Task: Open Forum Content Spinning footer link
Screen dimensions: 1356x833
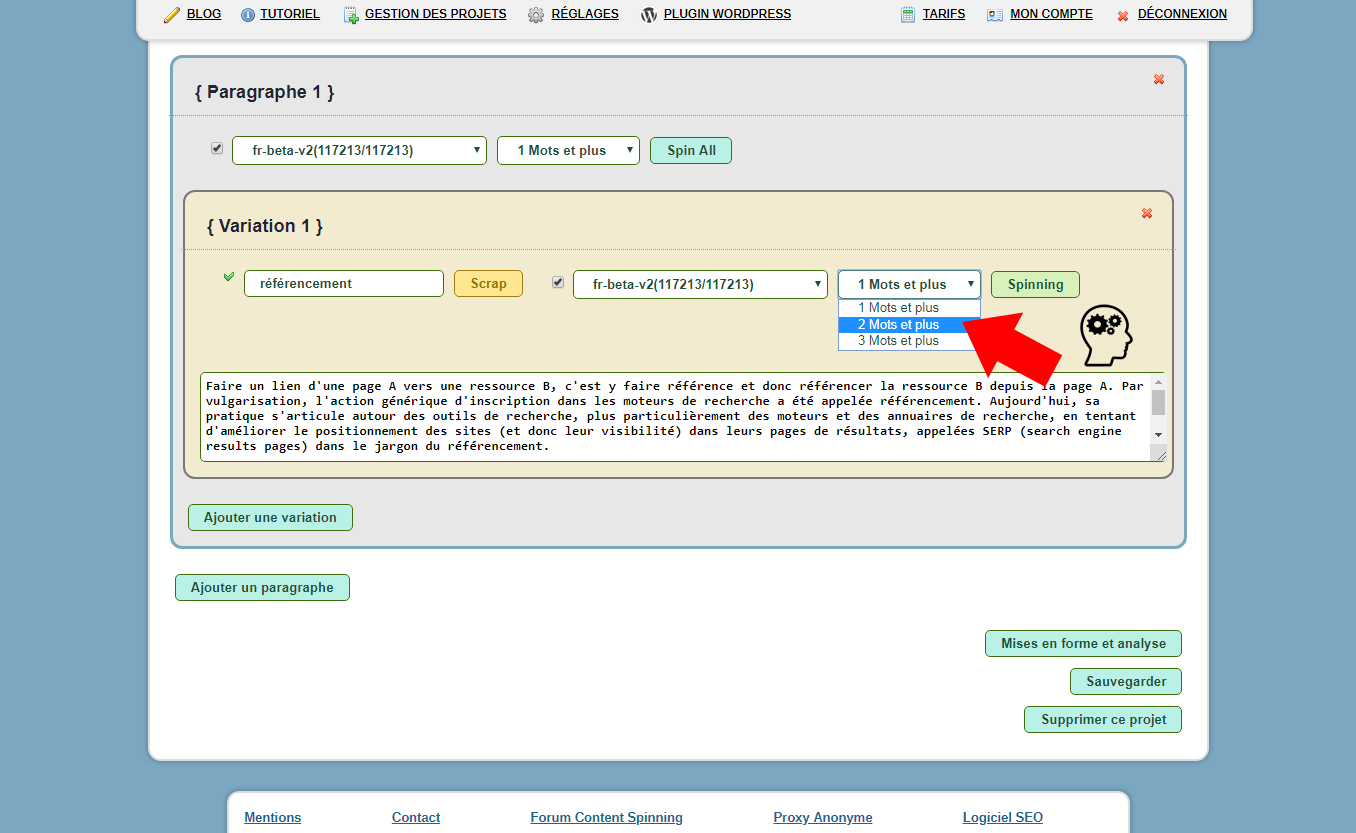Action: point(607,817)
